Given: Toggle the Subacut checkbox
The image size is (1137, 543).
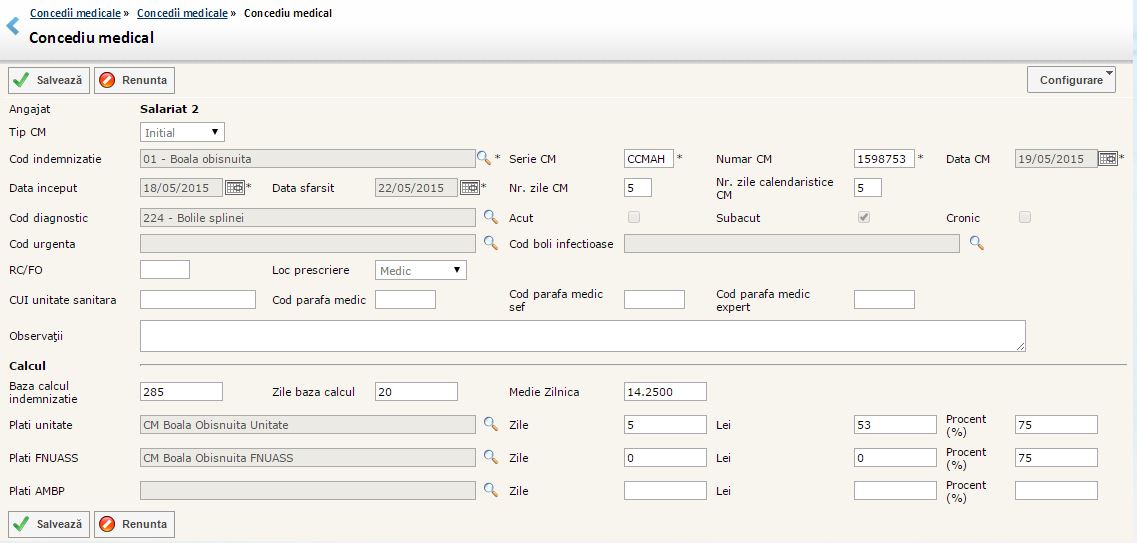Looking at the screenshot, I should [864, 217].
